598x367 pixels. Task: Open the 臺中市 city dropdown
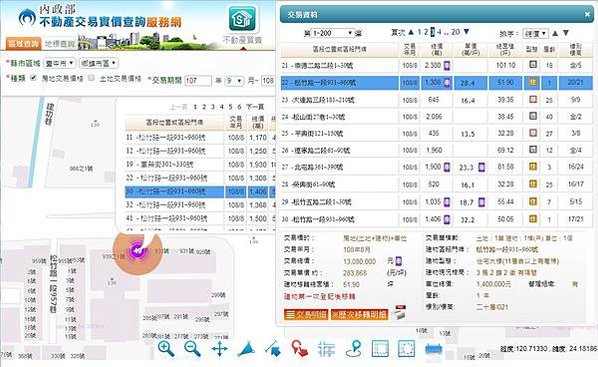point(59,63)
